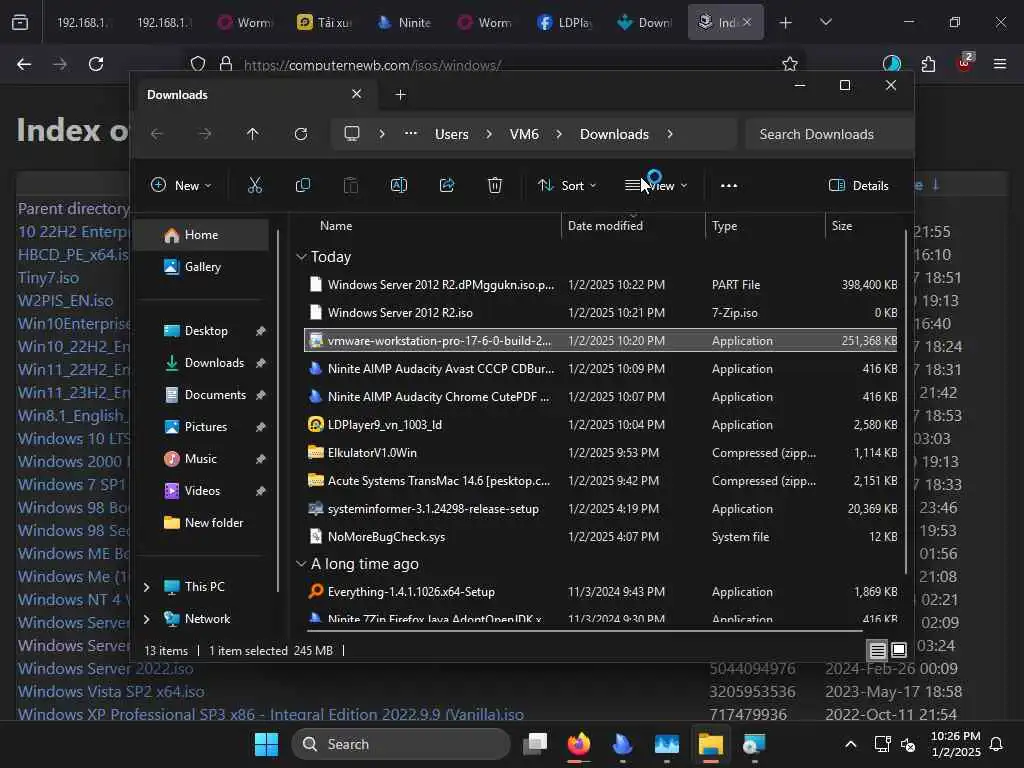Open the browser hamburger application menu
Screen dimensions: 1024x768
click(999, 64)
